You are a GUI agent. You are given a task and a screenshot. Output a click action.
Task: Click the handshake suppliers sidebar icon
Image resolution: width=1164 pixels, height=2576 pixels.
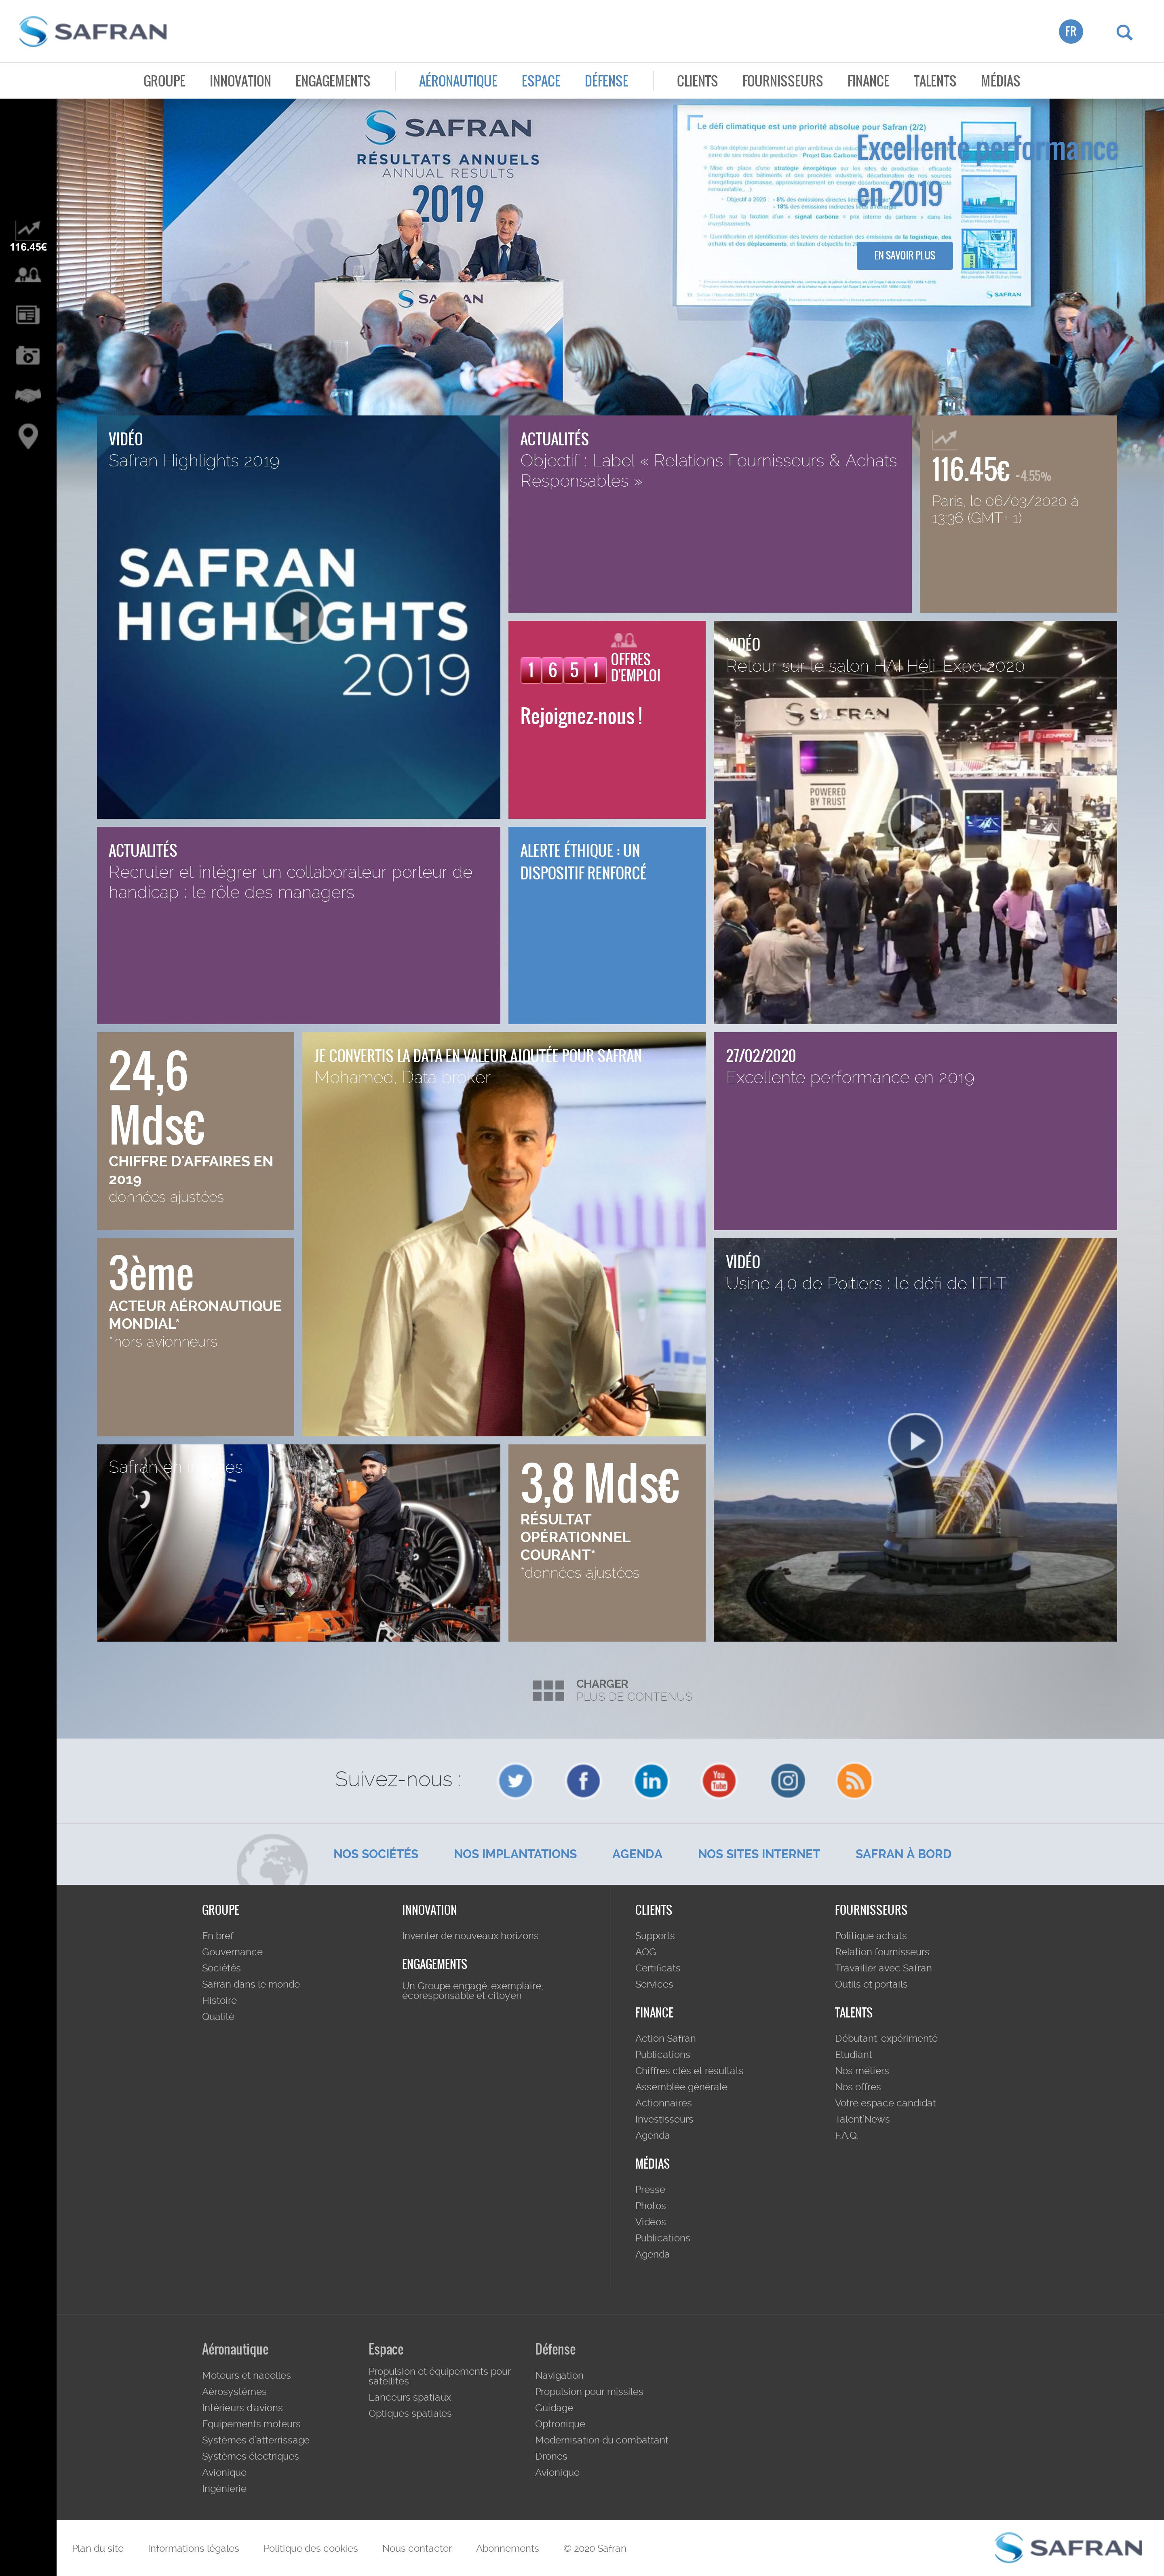(x=28, y=395)
